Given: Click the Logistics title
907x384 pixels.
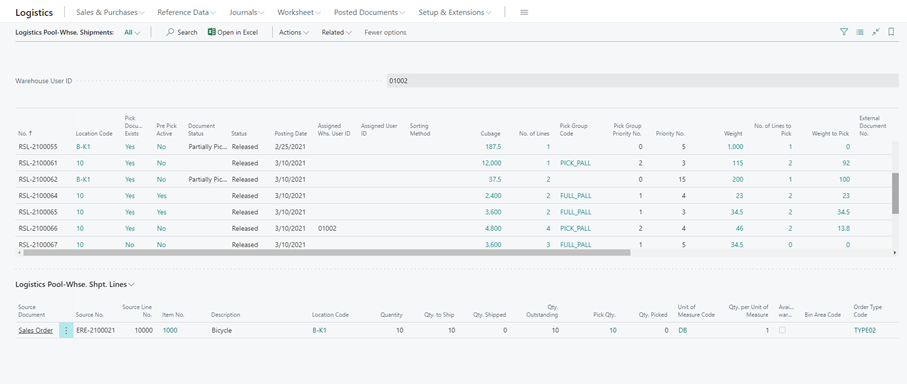Looking at the screenshot, I should (x=34, y=12).
